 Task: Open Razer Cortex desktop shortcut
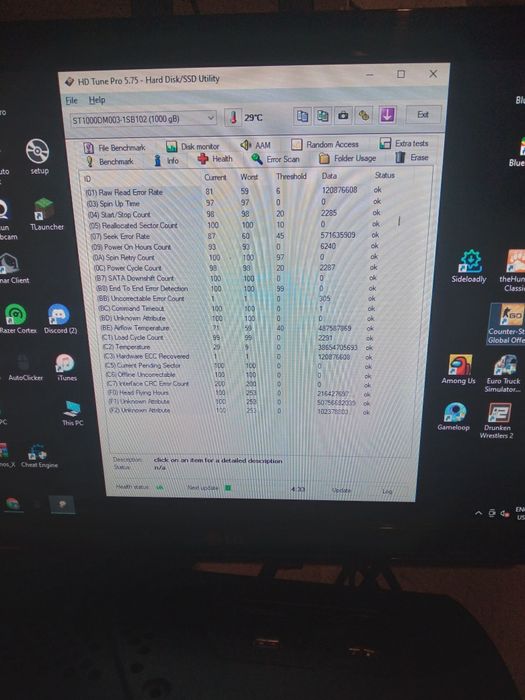17,319
